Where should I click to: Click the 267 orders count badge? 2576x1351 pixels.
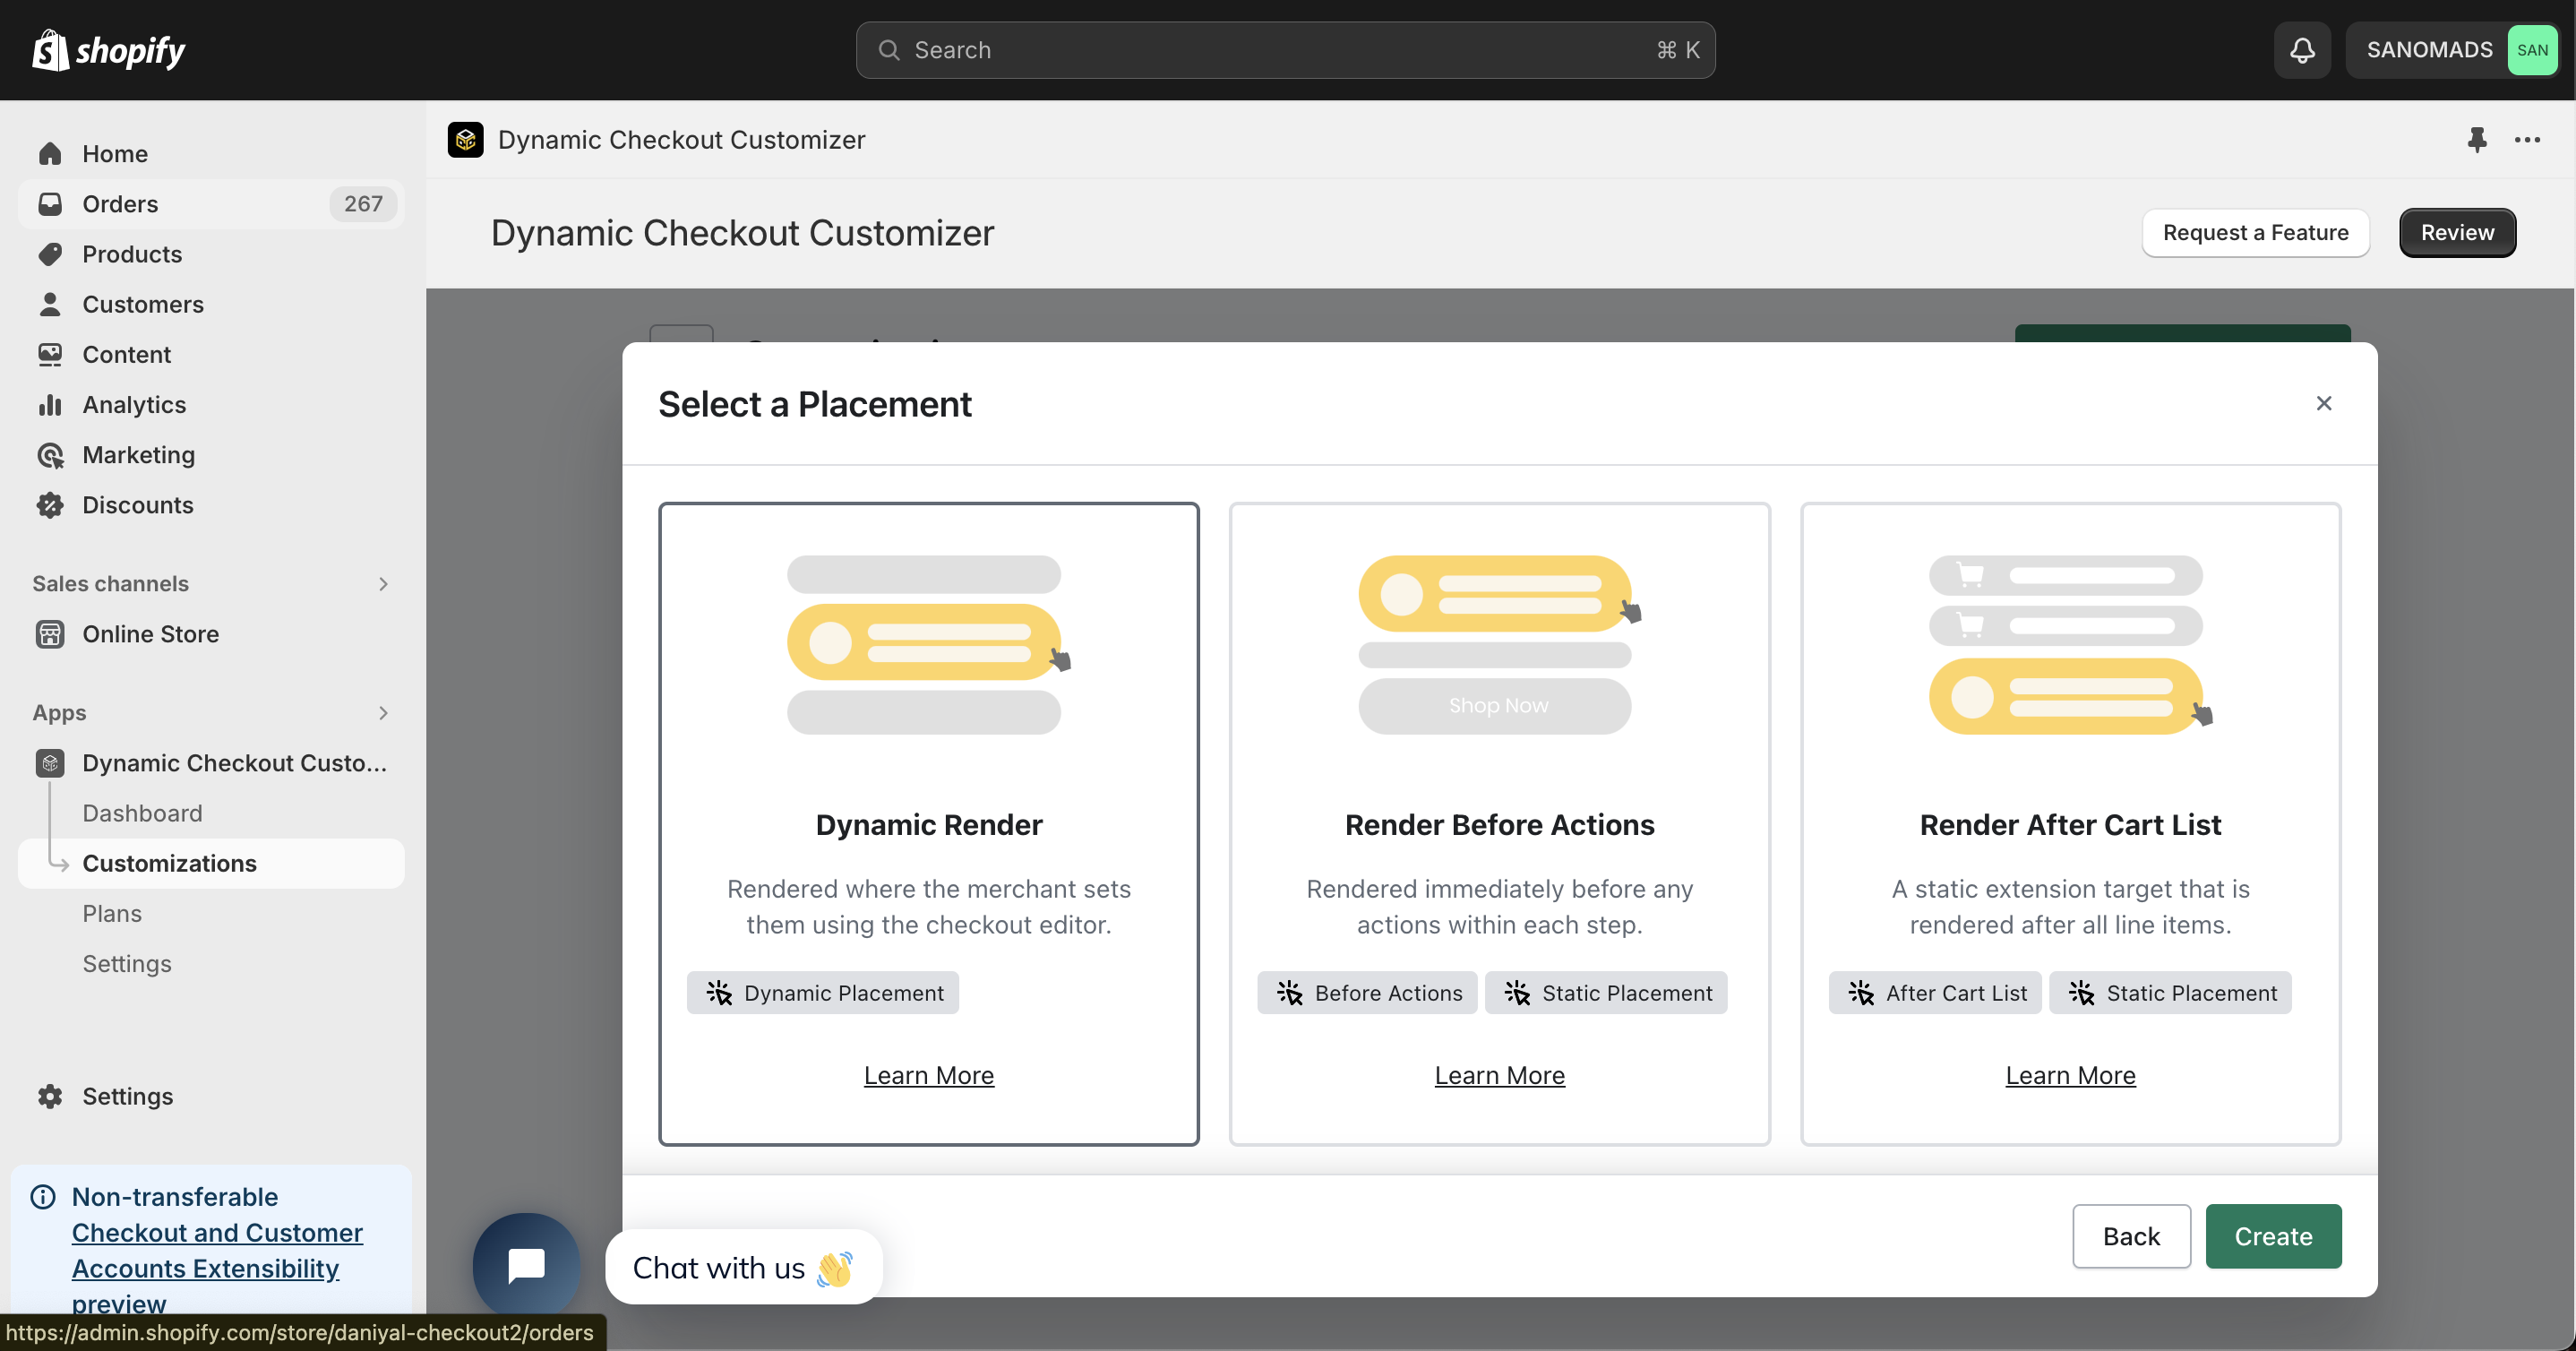tap(363, 204)
